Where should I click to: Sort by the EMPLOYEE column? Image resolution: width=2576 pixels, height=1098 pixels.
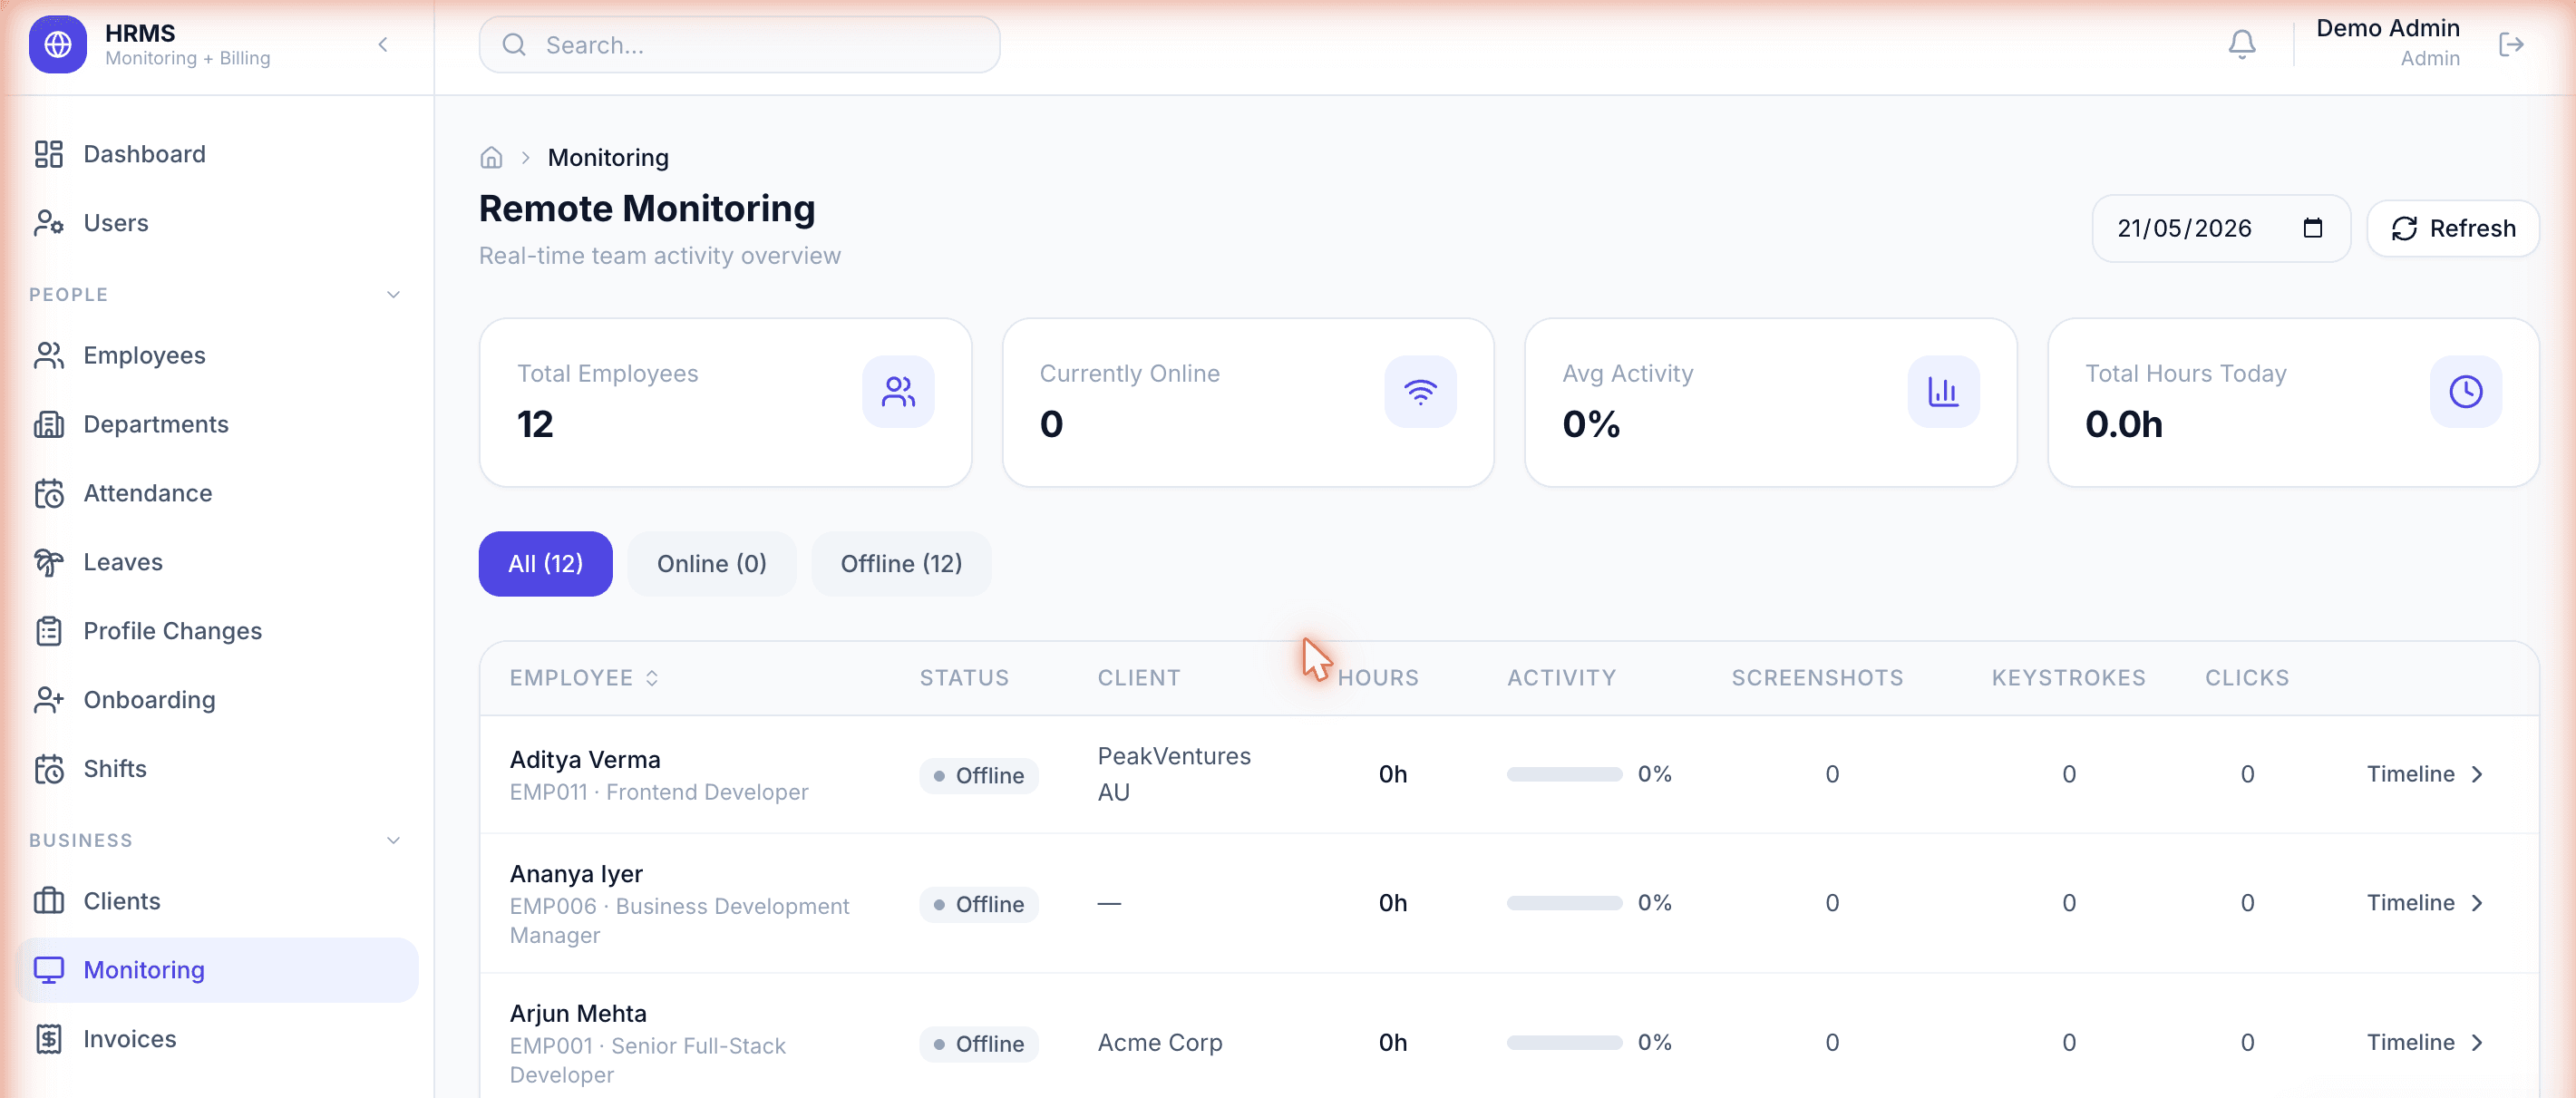[584, 678]
